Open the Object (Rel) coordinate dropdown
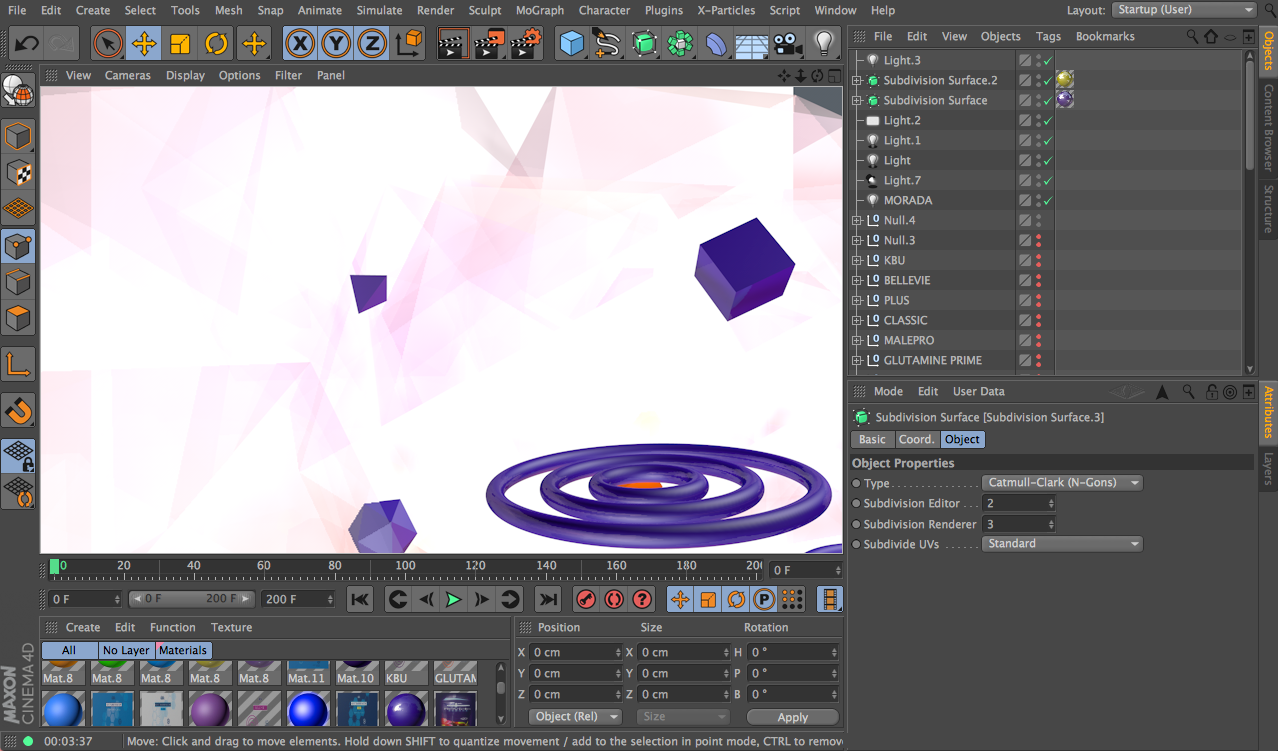Viewport: 1278px width, 751px height. coord(575,717)
